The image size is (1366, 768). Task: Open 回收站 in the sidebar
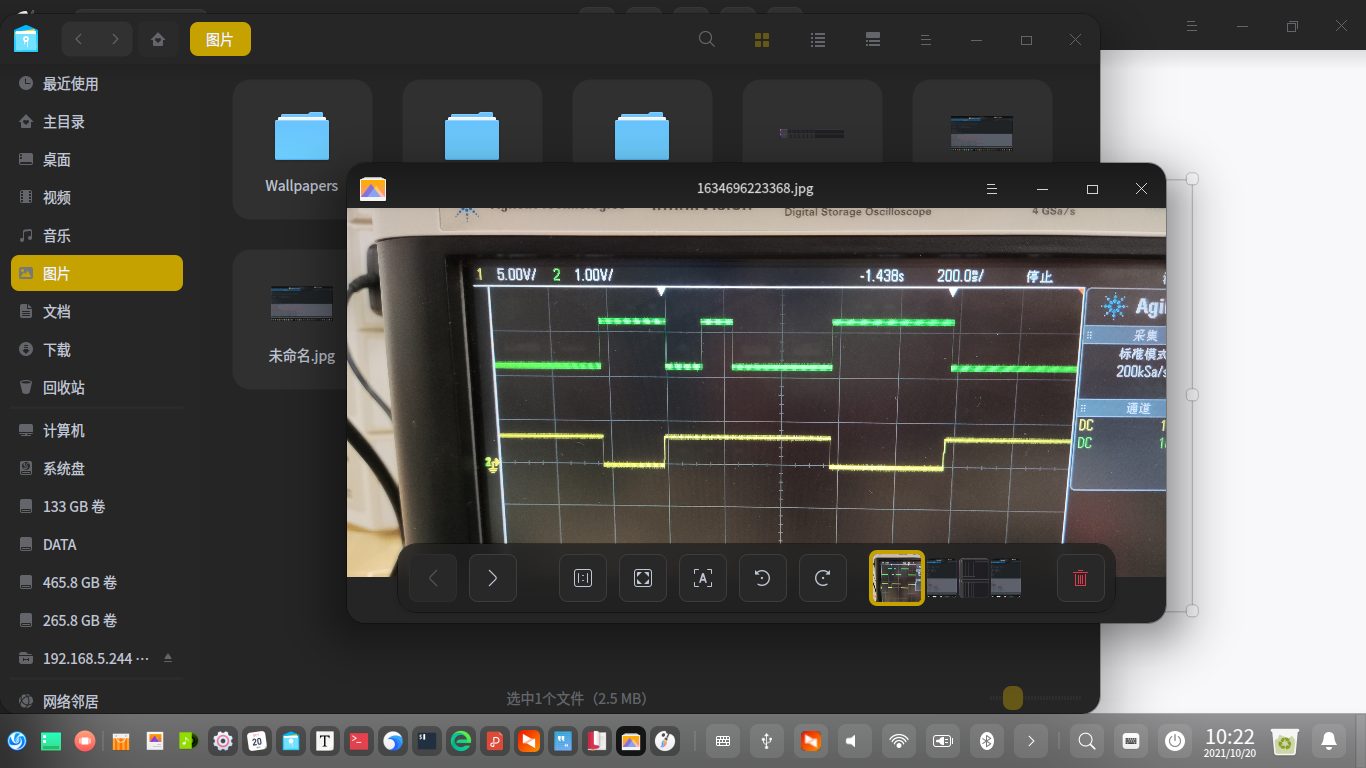tap(97, 388)
